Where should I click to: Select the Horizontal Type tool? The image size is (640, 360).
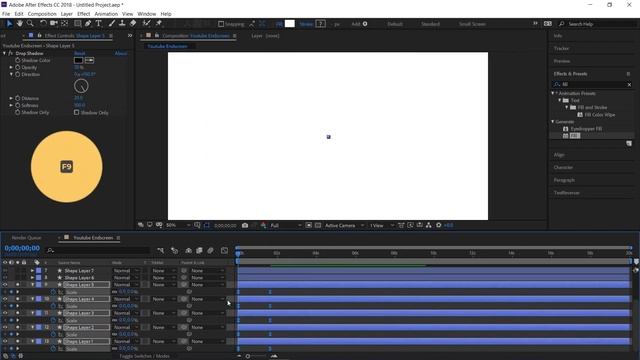click(x=98, y=24)
